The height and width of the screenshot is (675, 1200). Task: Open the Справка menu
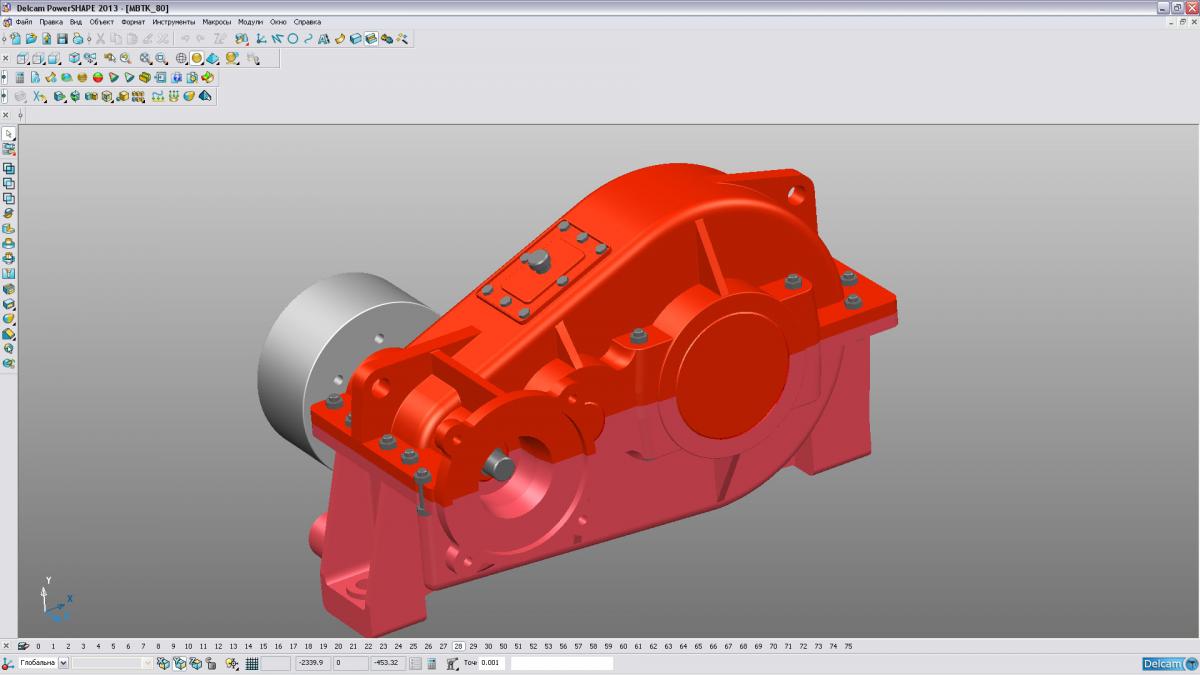[x=307, y=21]
